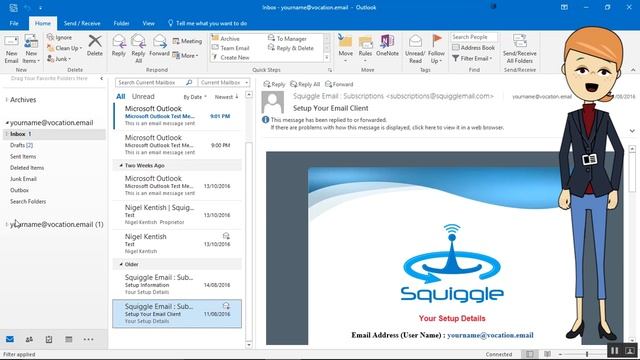Switch to the Folder tab
The width and height of the screenshot is (640, 360).
(121, 23)
